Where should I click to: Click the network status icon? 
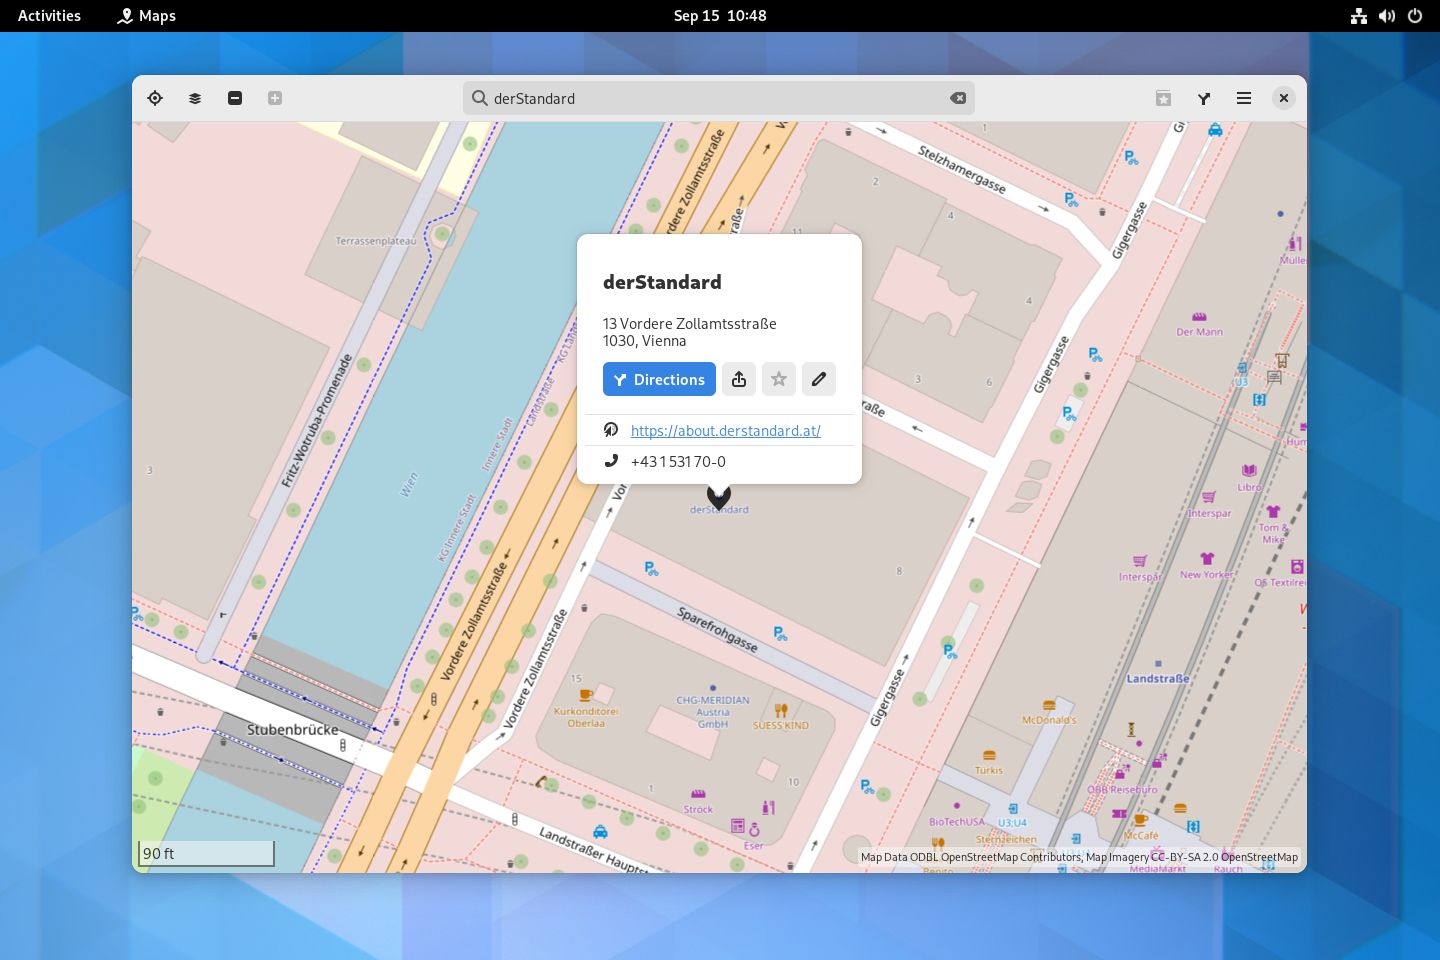tap(1359, 16)
